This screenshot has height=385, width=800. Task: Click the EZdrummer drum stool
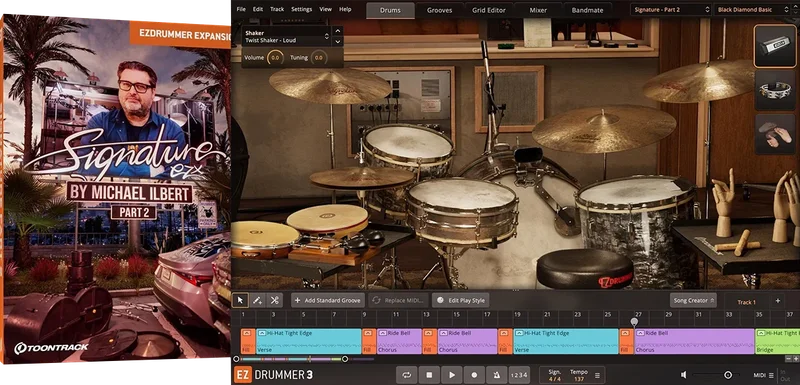(x=585, y=269)
